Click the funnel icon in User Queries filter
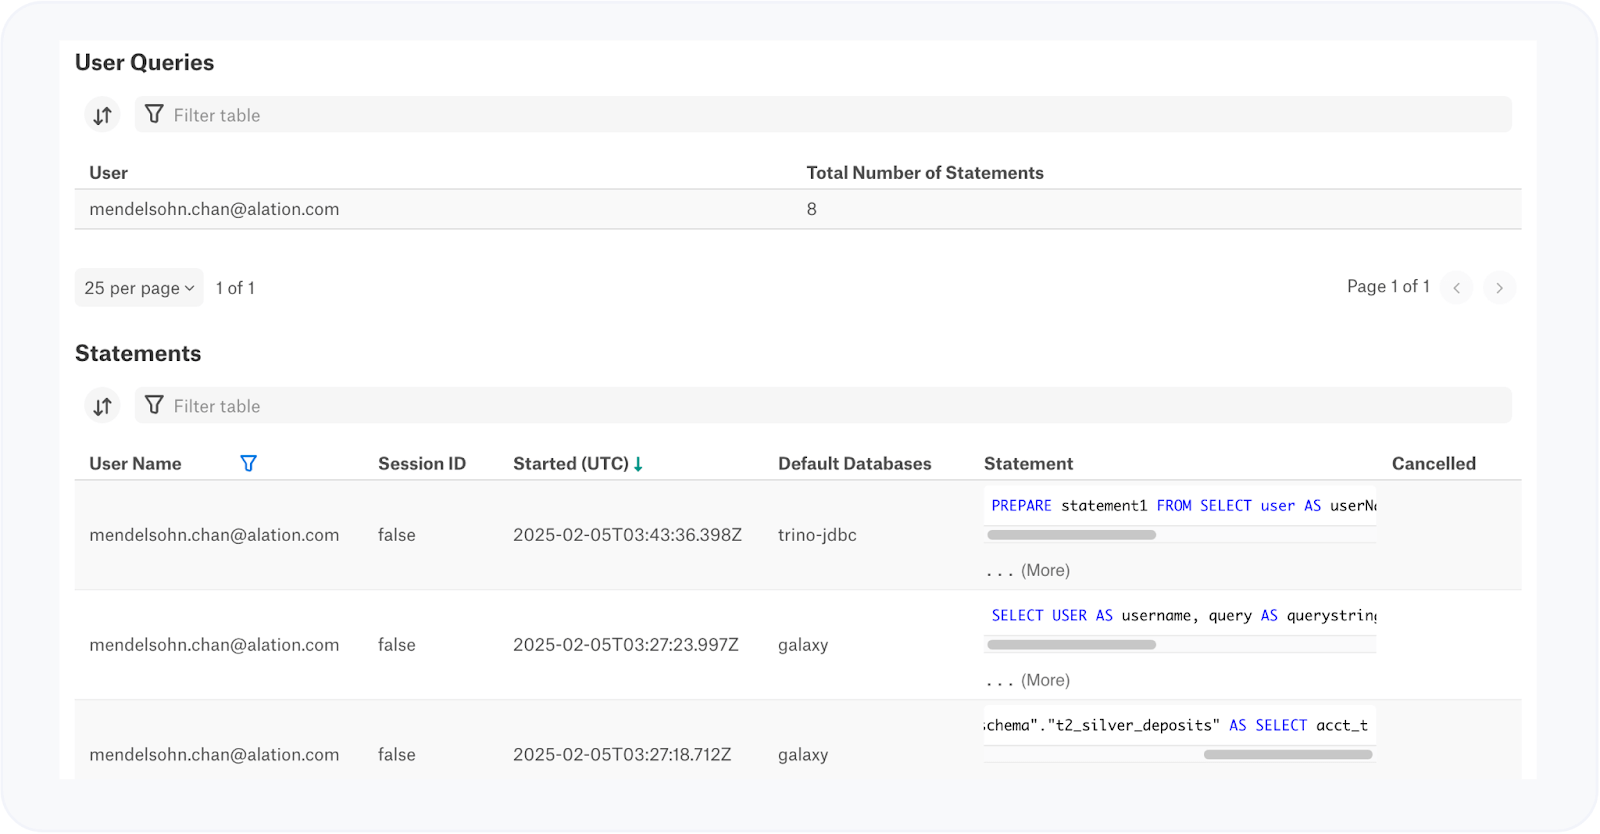The width and height of the screenshot is (1600, 834). point(154,114)
